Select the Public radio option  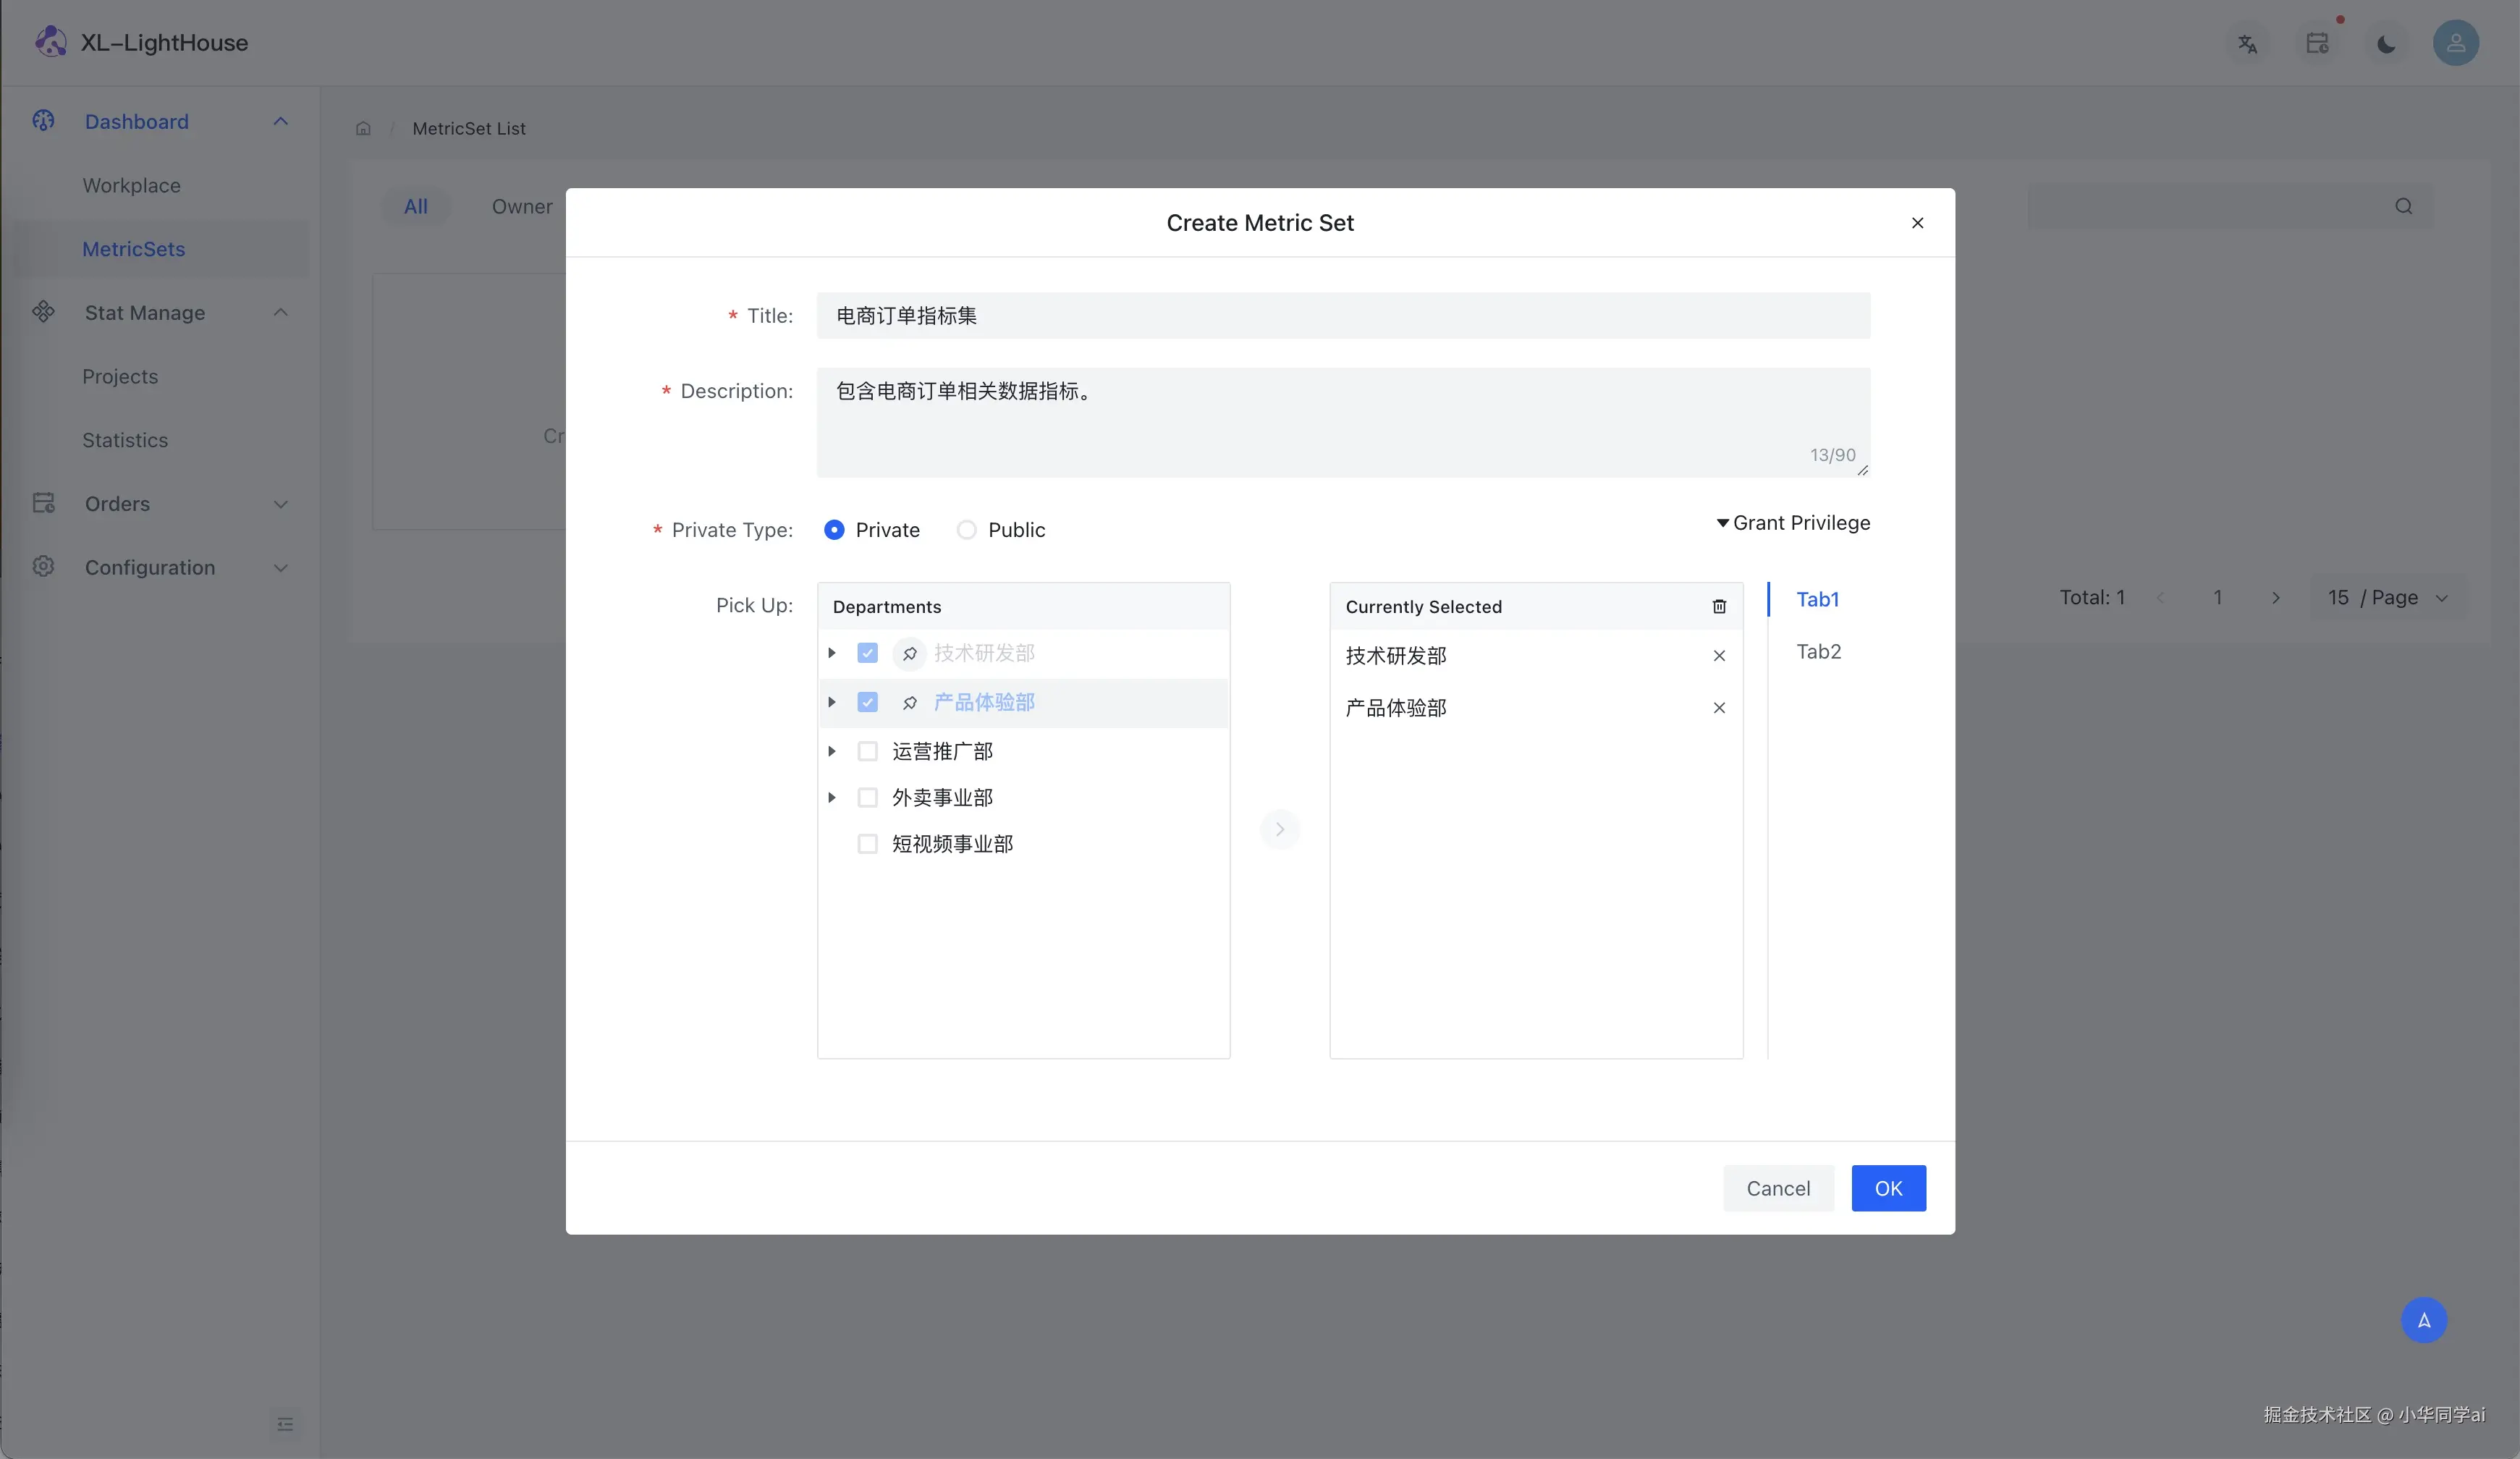point(966,530)
